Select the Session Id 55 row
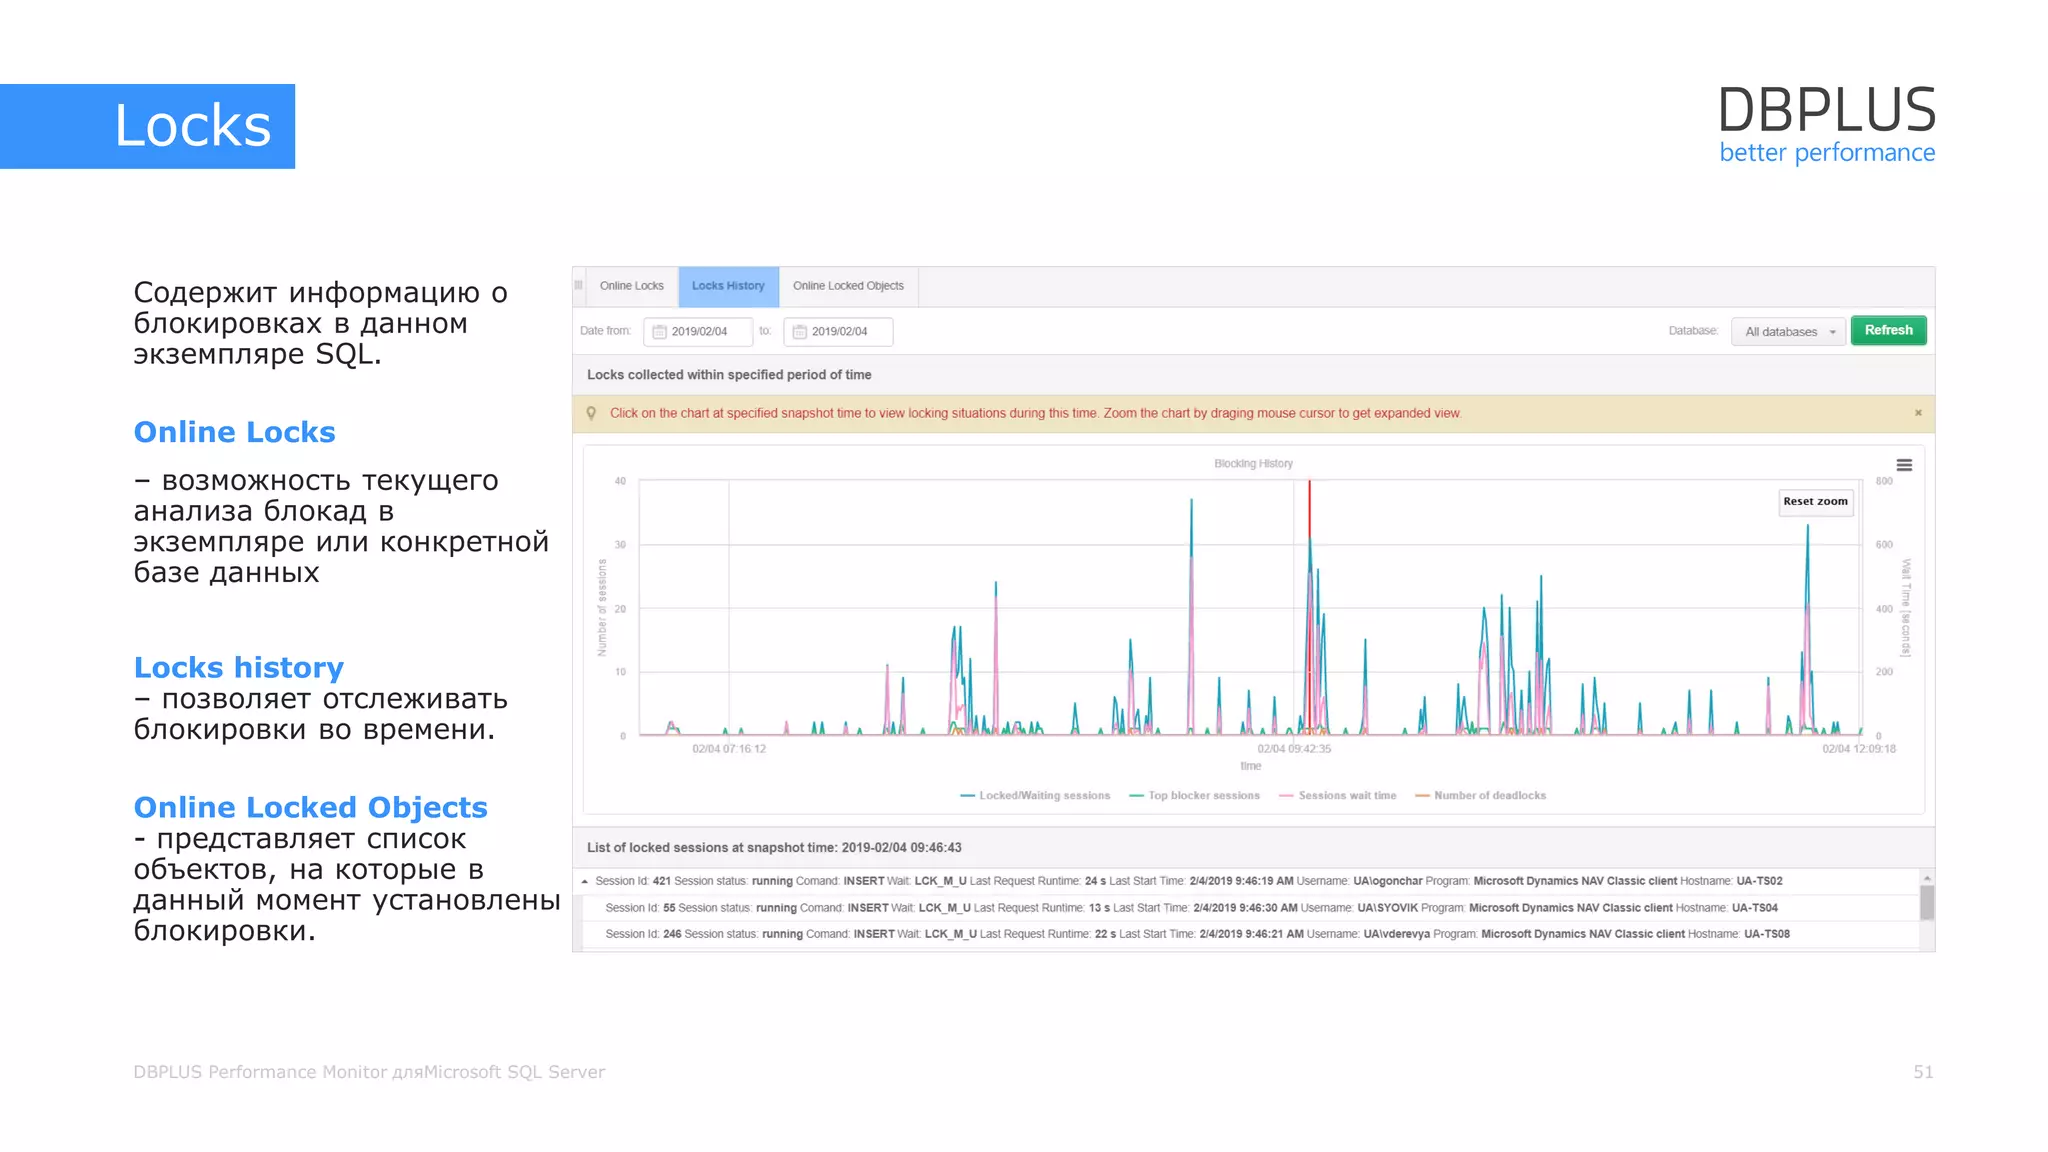2048x1152 pixels. 1250,908
